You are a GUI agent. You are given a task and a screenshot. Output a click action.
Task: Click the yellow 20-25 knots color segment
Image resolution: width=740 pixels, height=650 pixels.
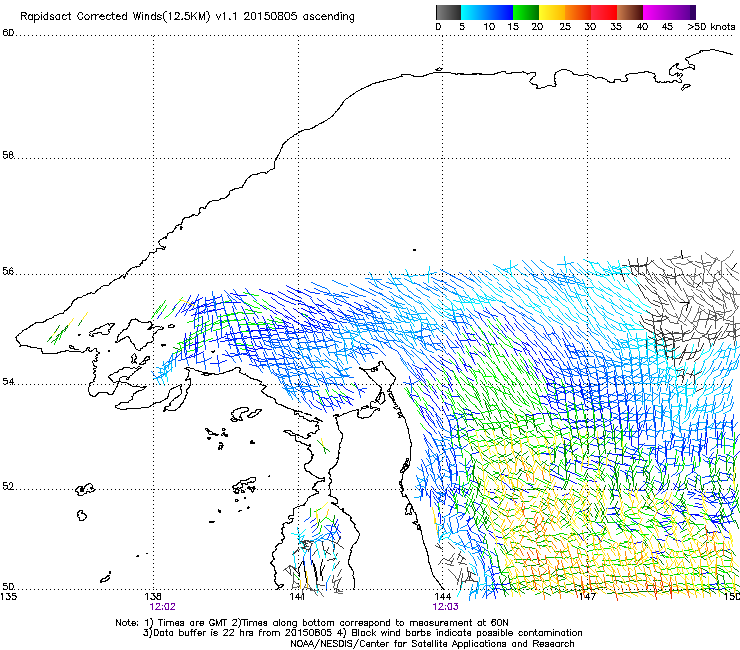tap(552, 12)
